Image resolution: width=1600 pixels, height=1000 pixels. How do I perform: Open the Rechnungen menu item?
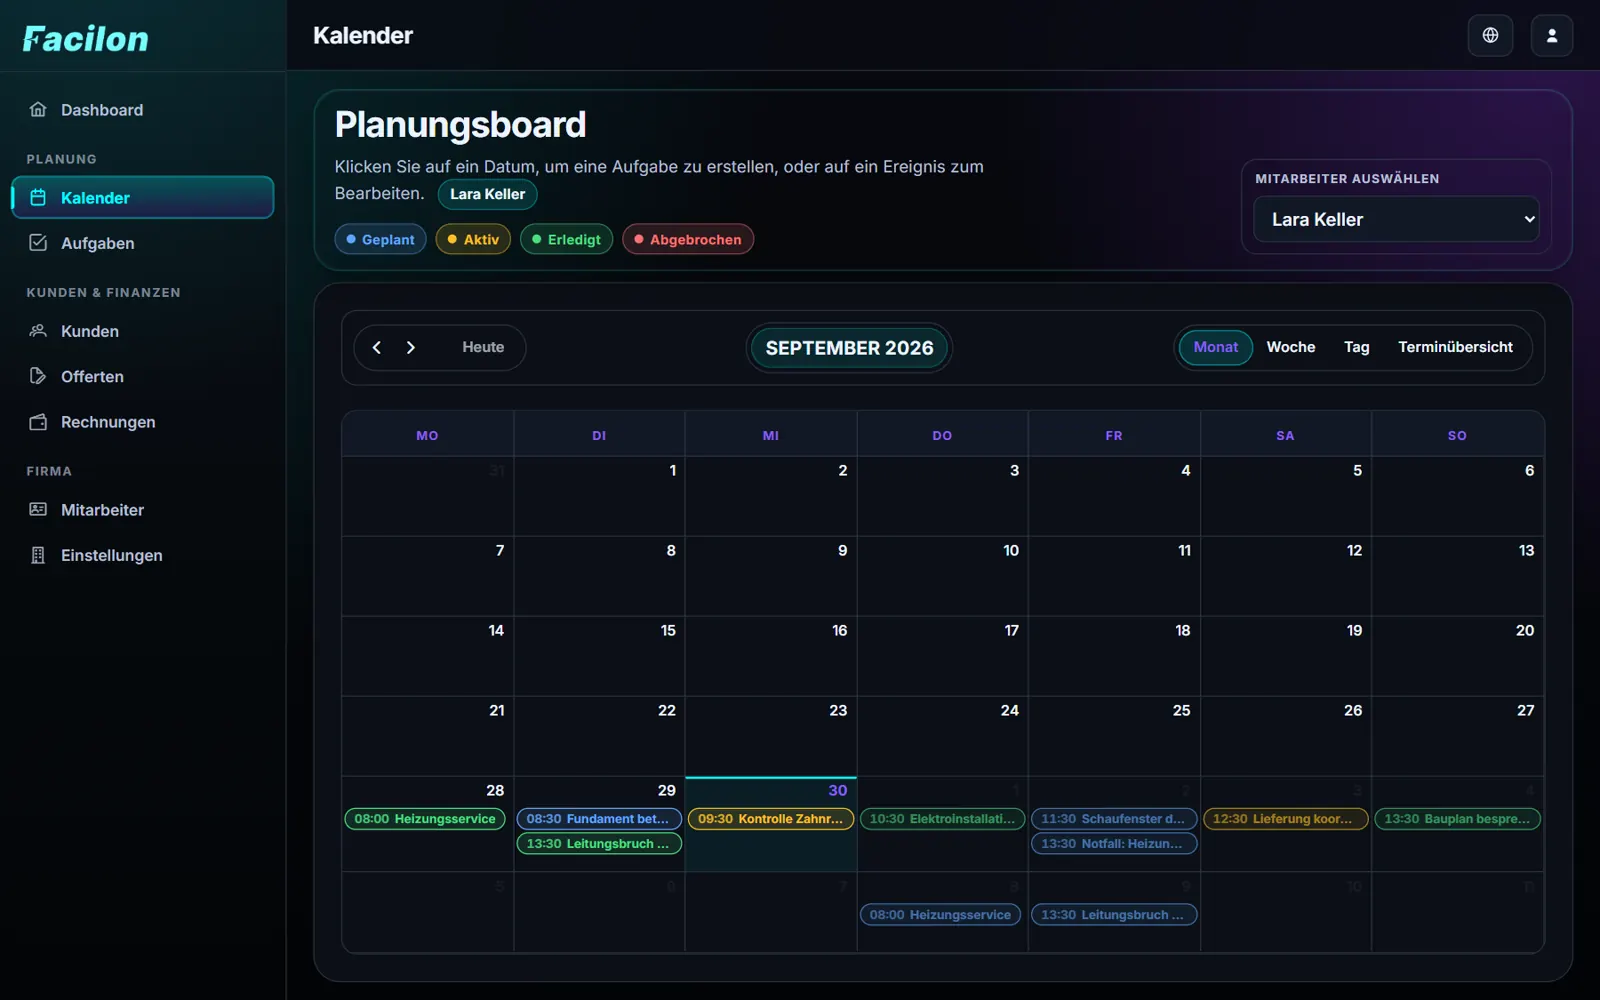143,422
